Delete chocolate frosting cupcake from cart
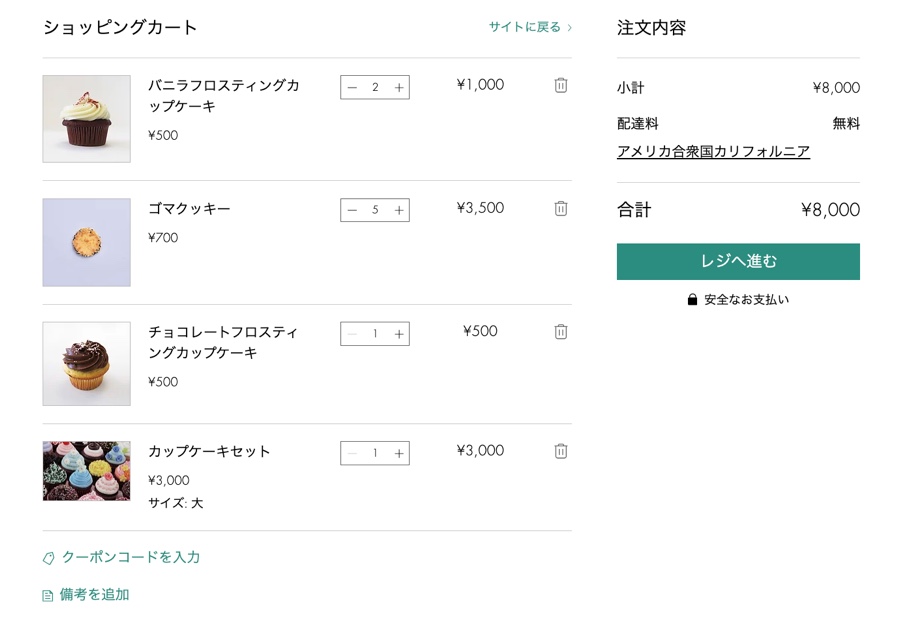The height and width of the screenshot is (620, 900). tap(561, 331)
